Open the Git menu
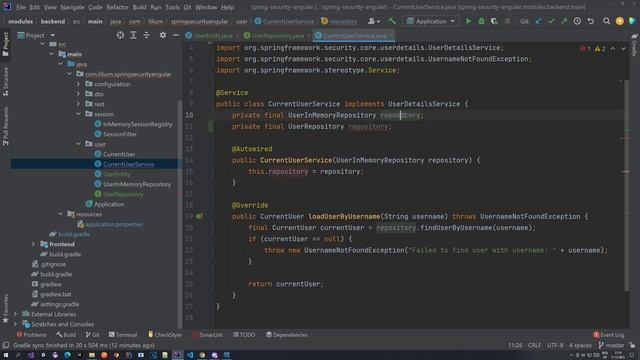This screenshot has height=360, width=640. coord(187,7)
